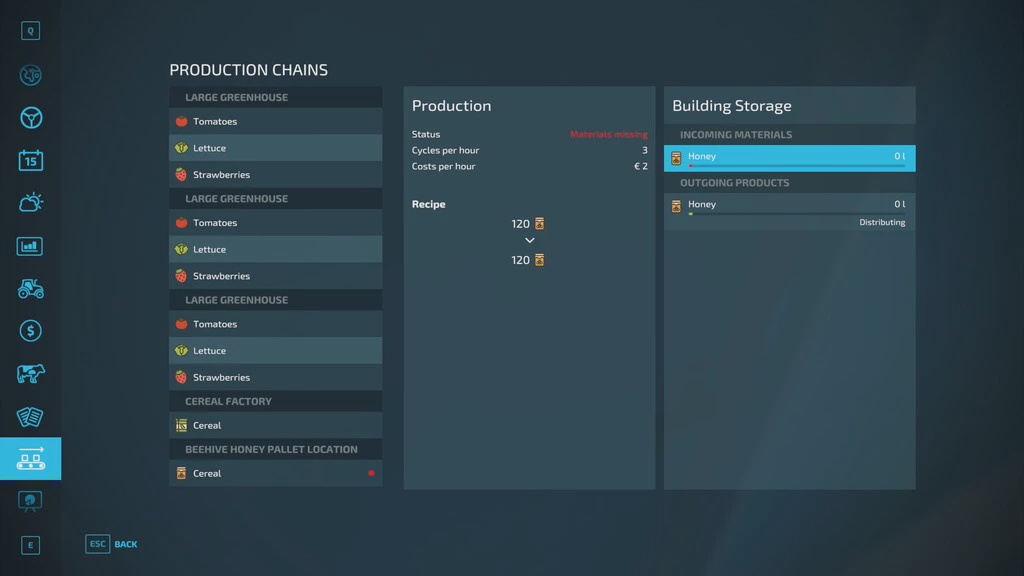Open the weather forecast icon
Viewport: 1024px width, 576px height.
31,203
